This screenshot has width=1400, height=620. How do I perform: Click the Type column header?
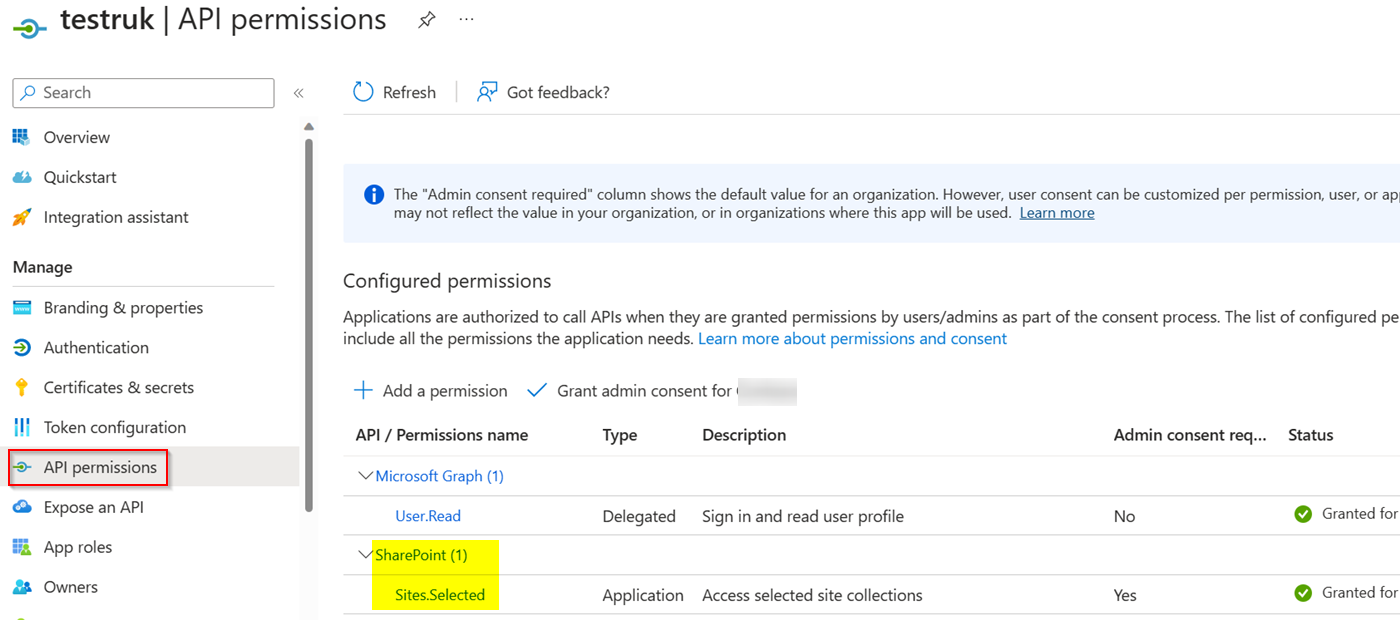[x=620, y=435]
